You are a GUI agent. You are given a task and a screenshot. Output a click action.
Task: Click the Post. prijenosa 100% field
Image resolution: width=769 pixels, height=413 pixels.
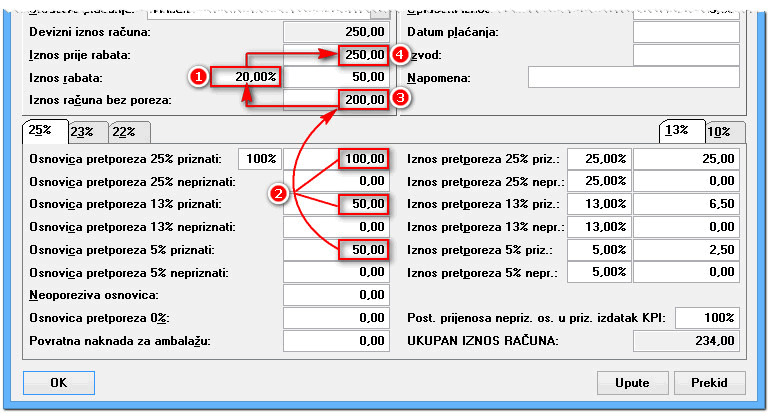click(x=708, y=318)
